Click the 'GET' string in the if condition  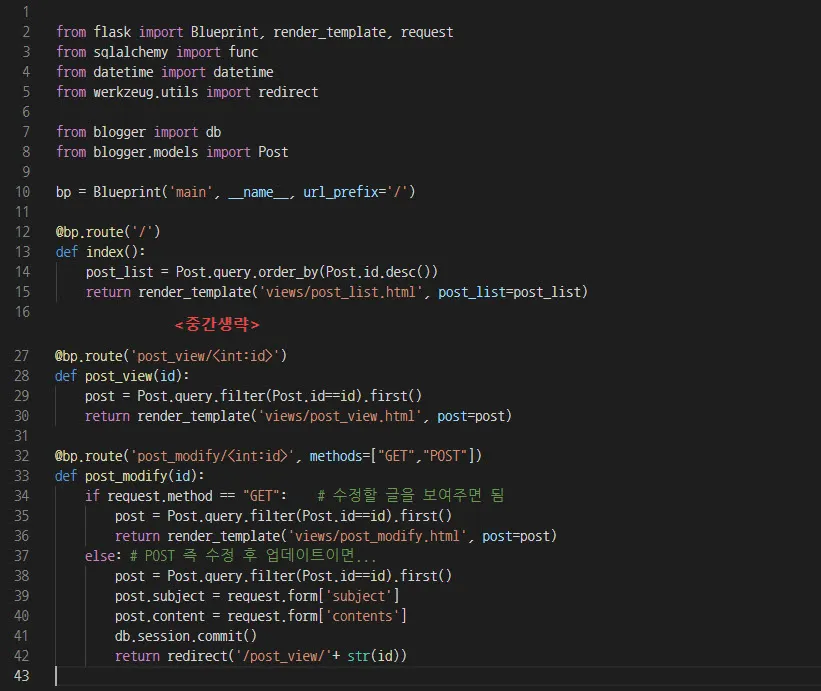(x=257, y=495)
